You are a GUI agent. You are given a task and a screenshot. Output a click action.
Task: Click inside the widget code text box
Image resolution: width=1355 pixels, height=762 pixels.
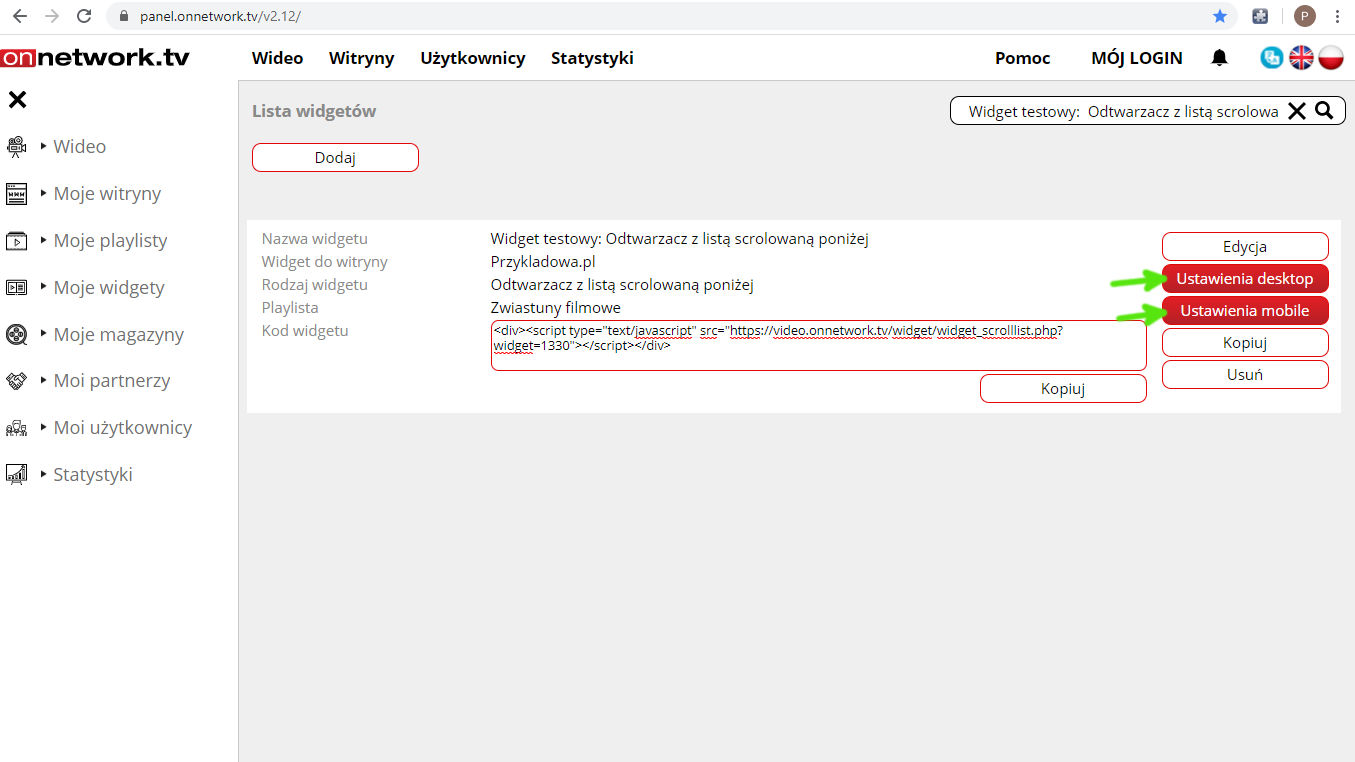[818, 345]
